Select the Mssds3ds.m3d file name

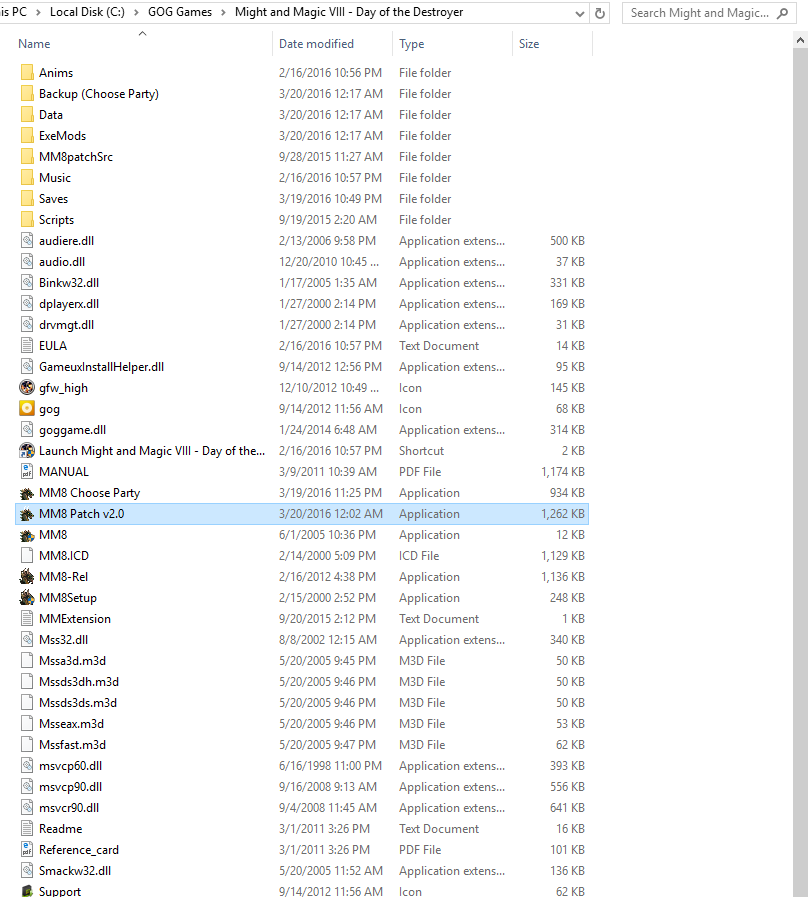(78, 703)
